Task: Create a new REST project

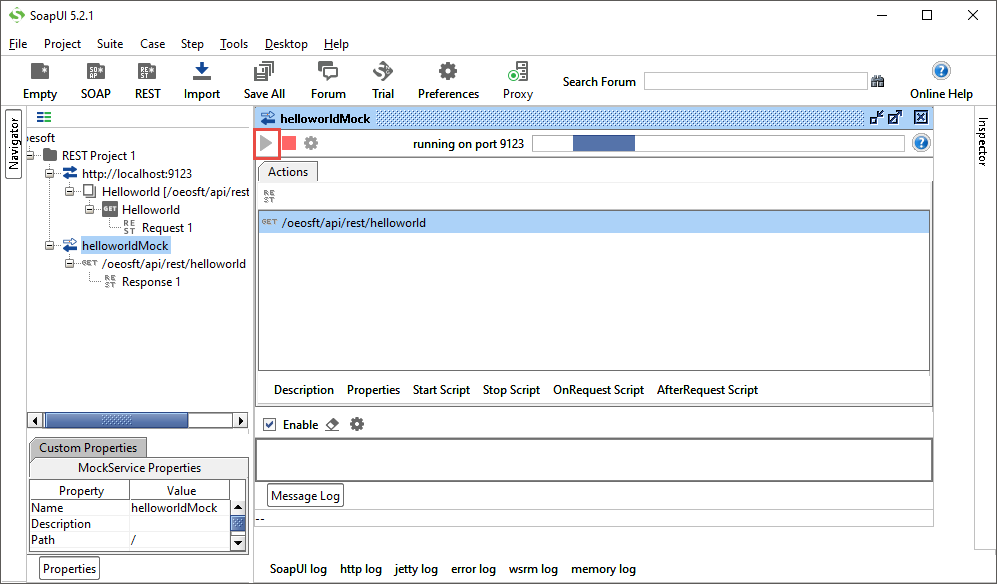Action: [148, 81]
